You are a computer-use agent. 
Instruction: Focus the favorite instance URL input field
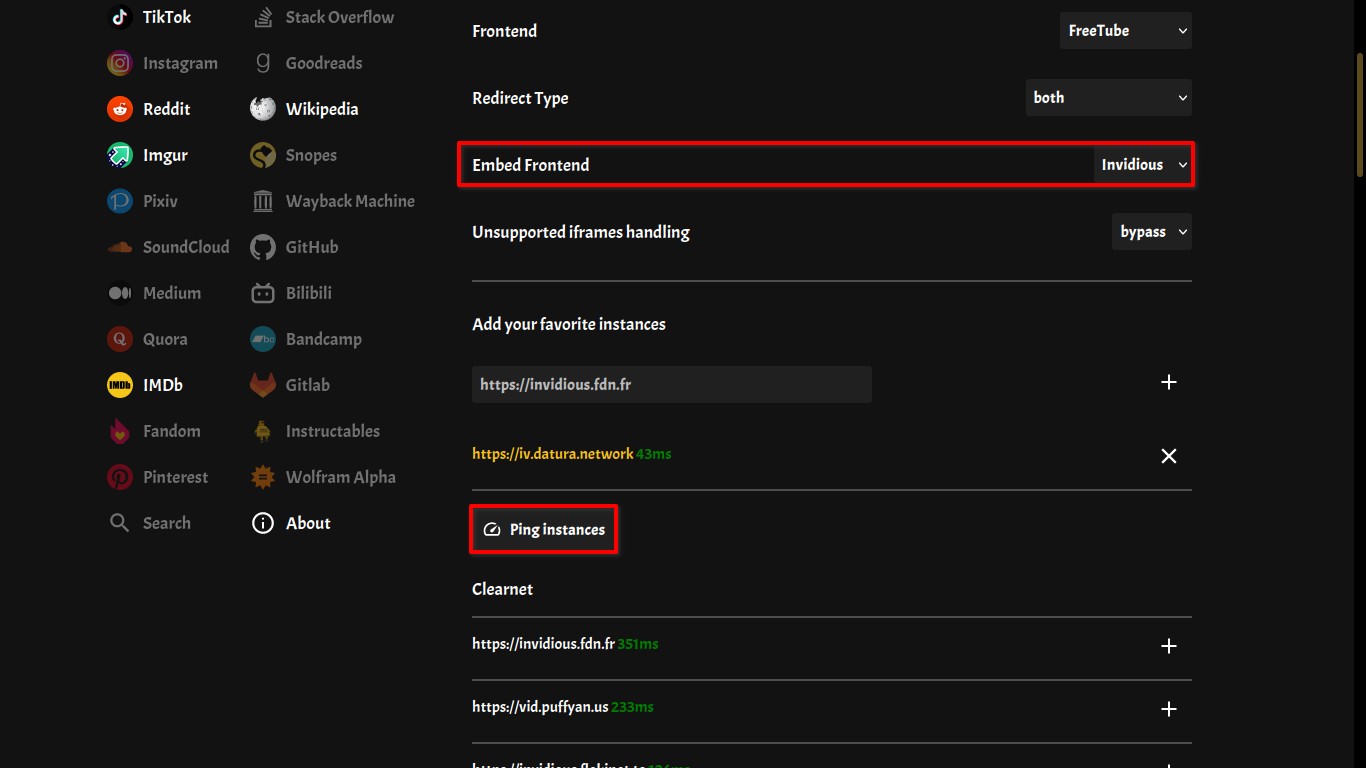point(672,384)
